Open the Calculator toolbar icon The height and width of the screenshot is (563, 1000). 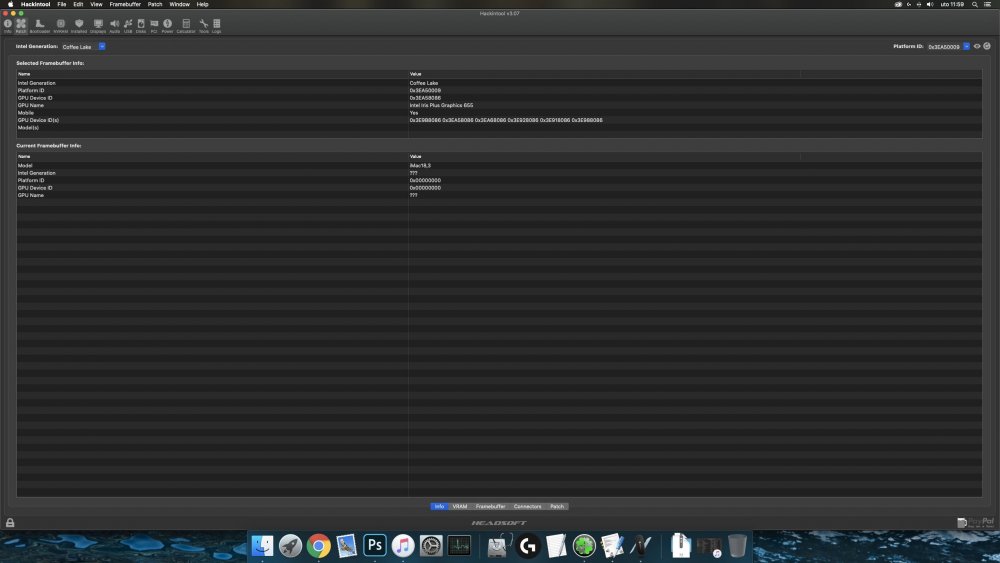[186, 26]
